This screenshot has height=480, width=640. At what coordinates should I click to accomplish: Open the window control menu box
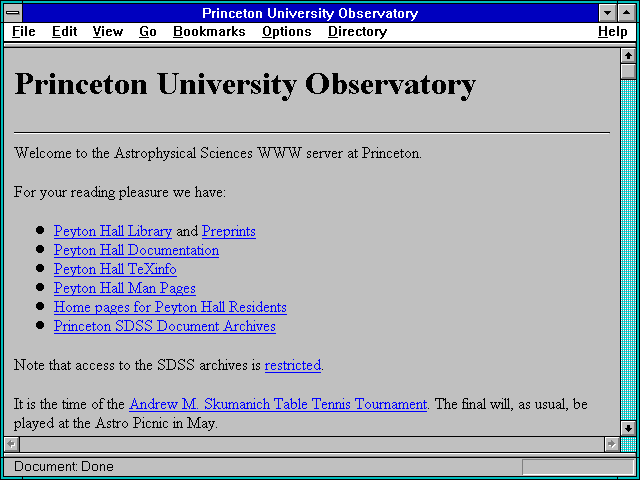tap(13, 13)
